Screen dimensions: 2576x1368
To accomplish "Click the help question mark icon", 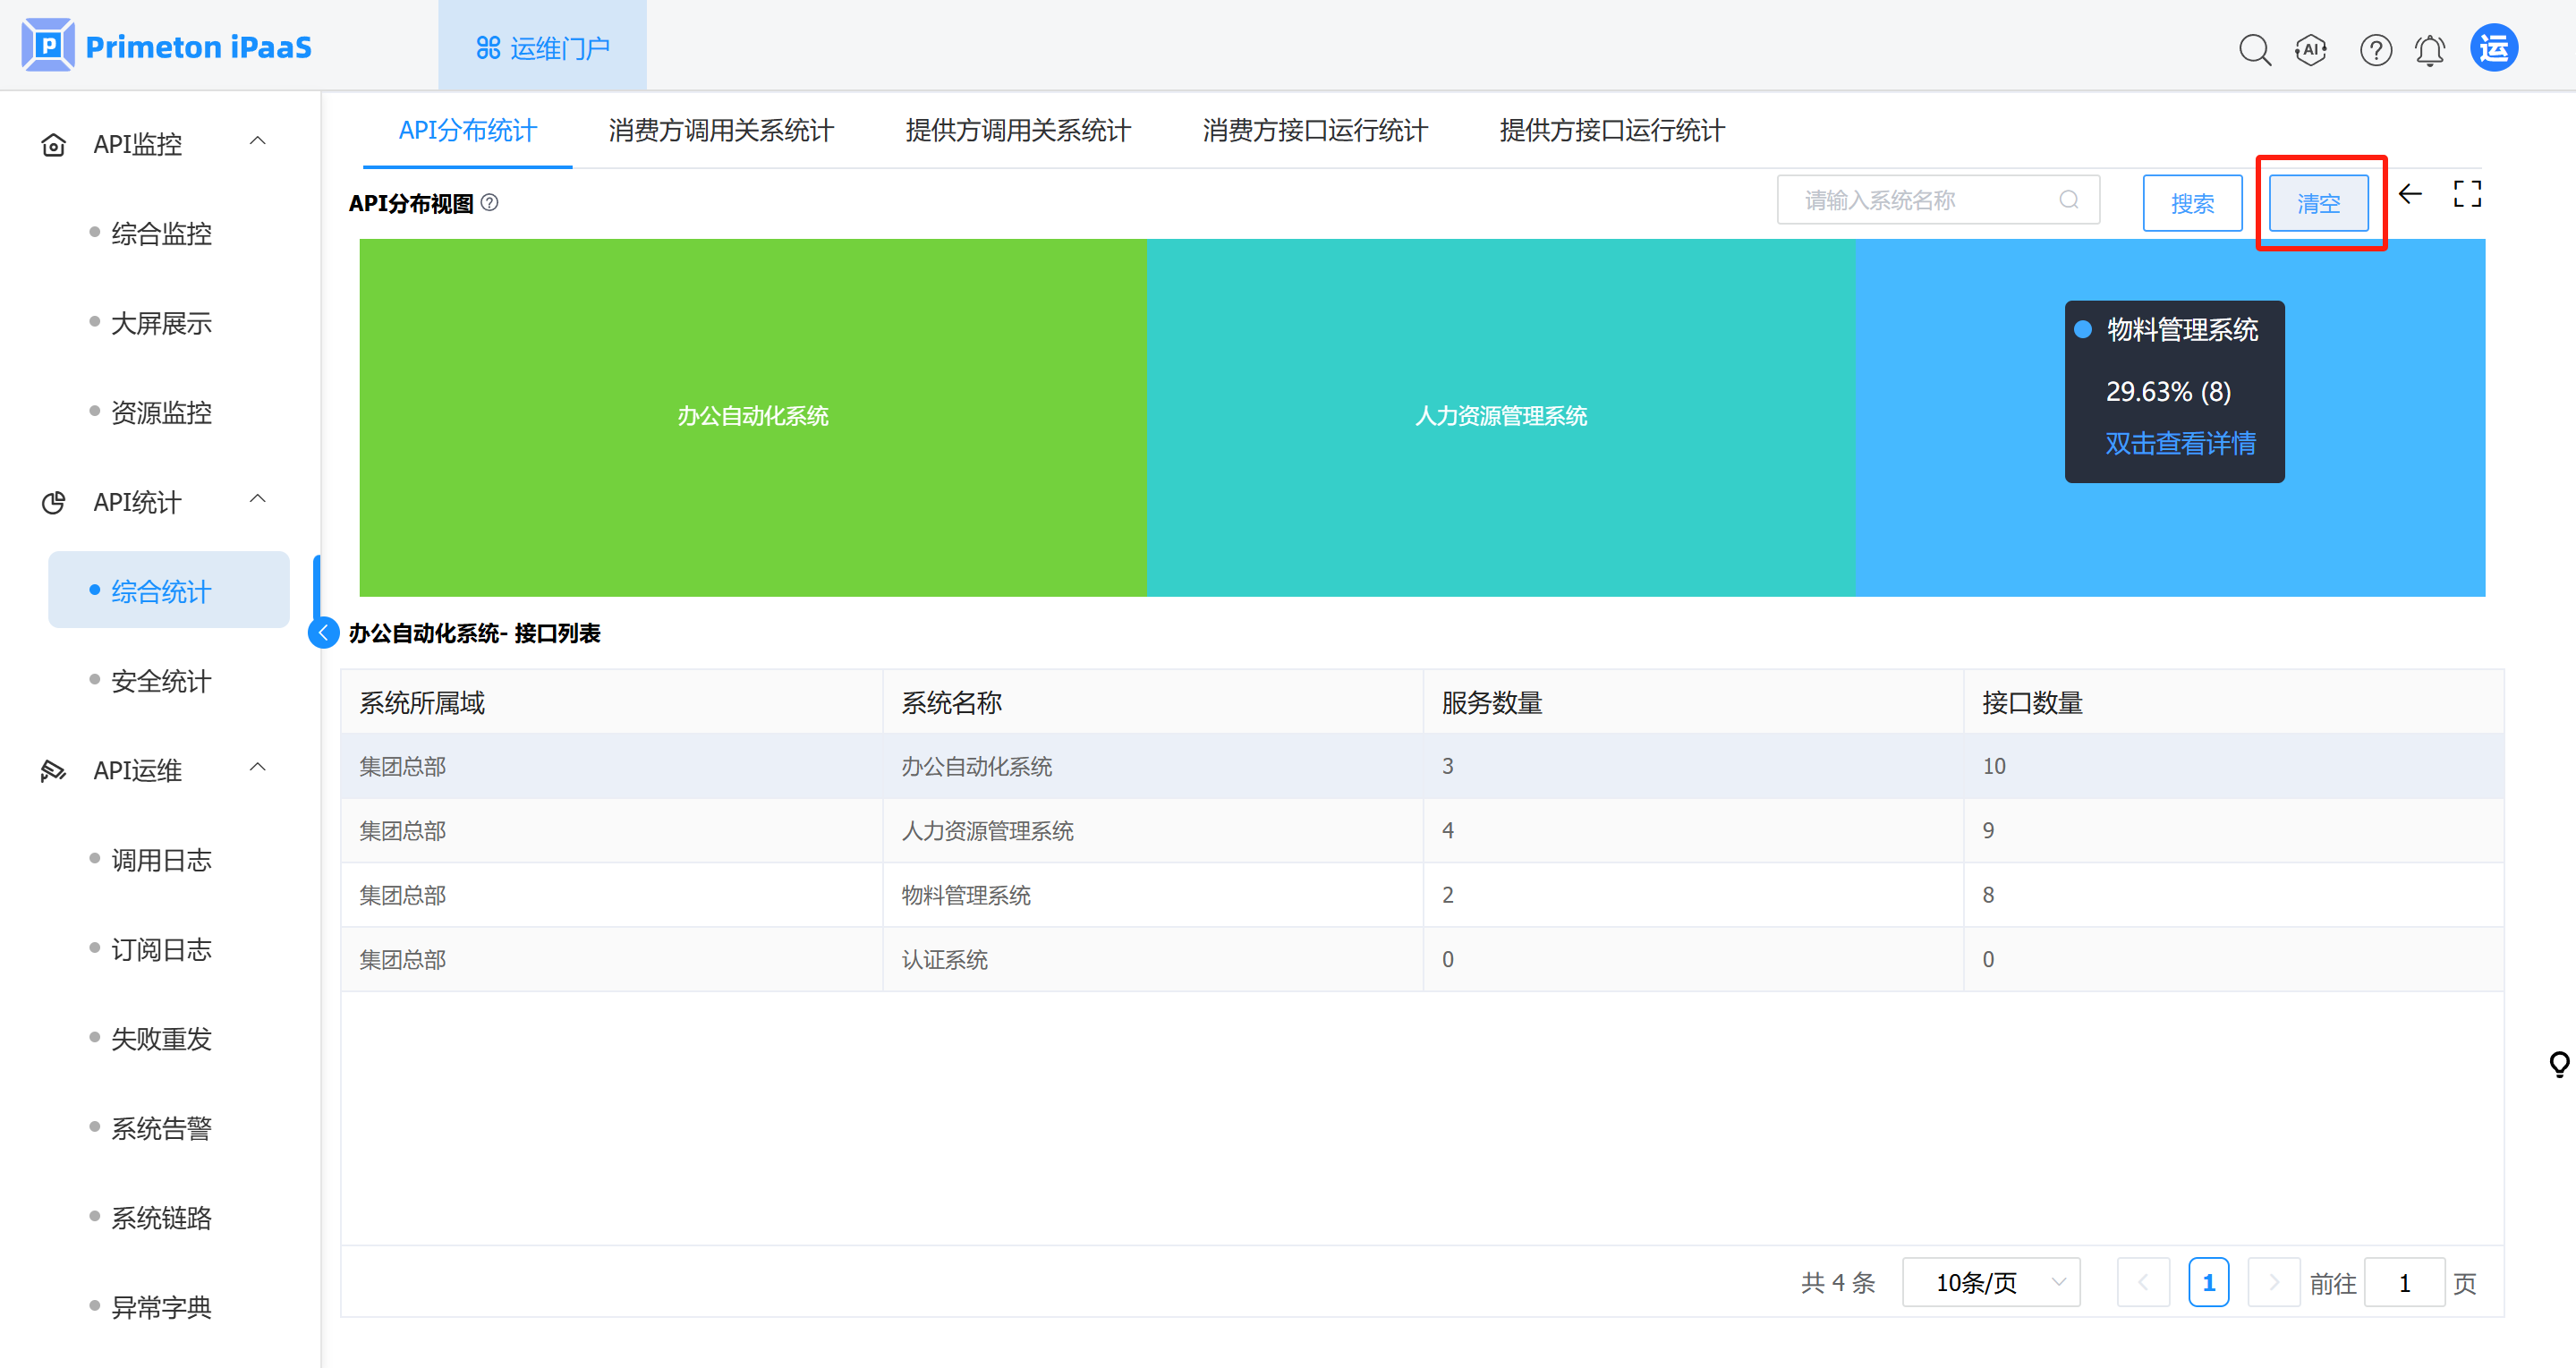I will 2375,49.
